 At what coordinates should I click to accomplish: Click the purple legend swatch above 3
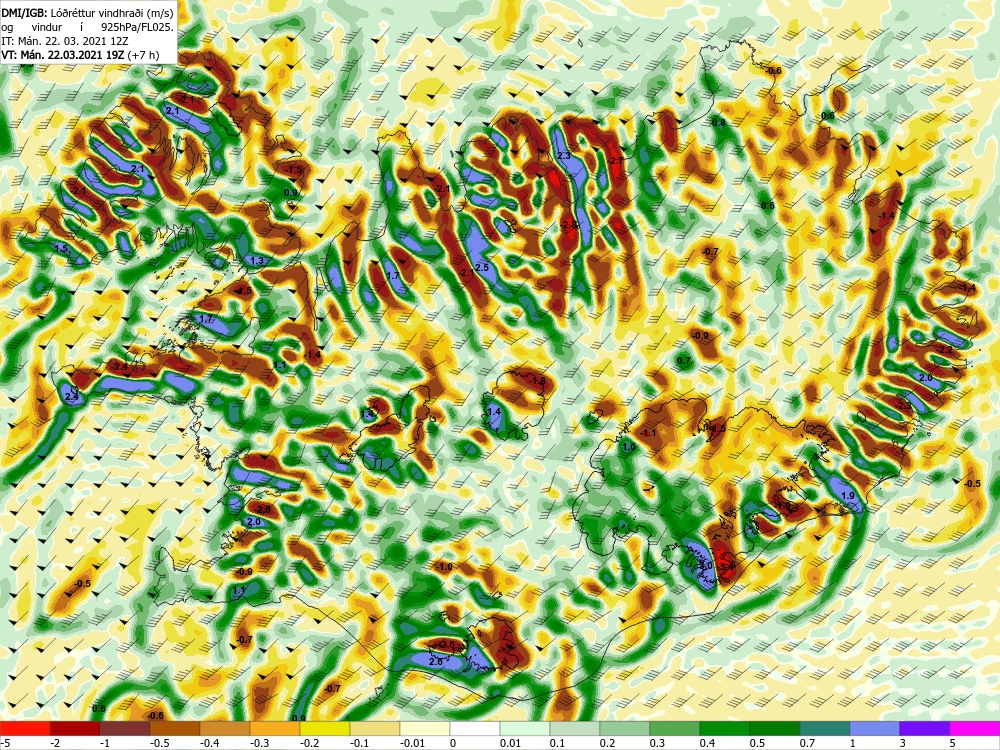point(925,728)
